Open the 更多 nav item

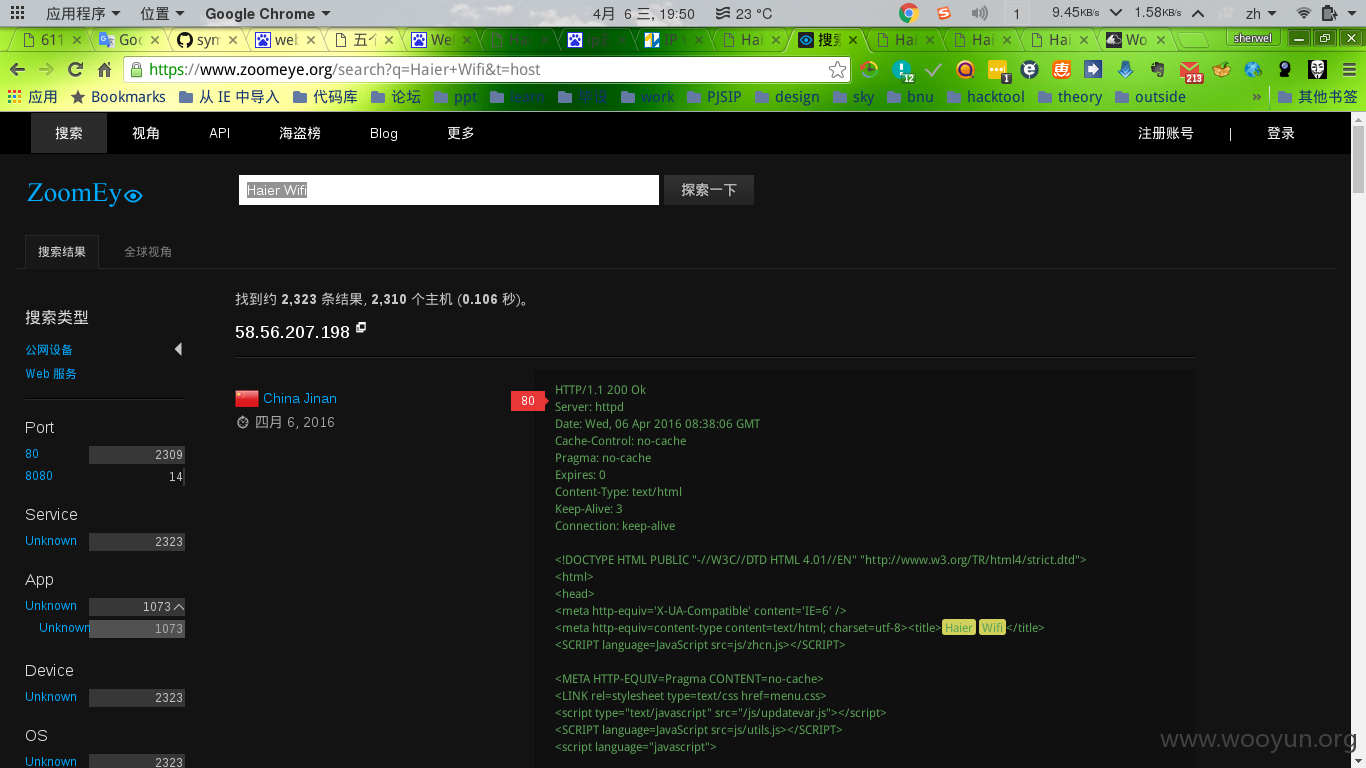pyautogui.click(x=461, y=133)
